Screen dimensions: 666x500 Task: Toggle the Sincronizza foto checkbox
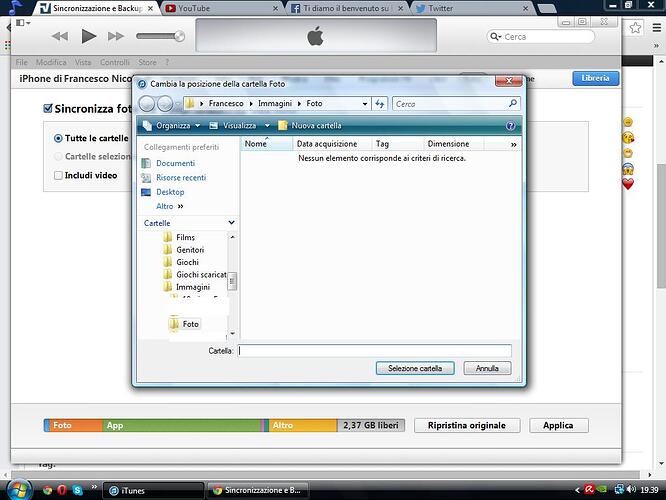click(48, 109)
